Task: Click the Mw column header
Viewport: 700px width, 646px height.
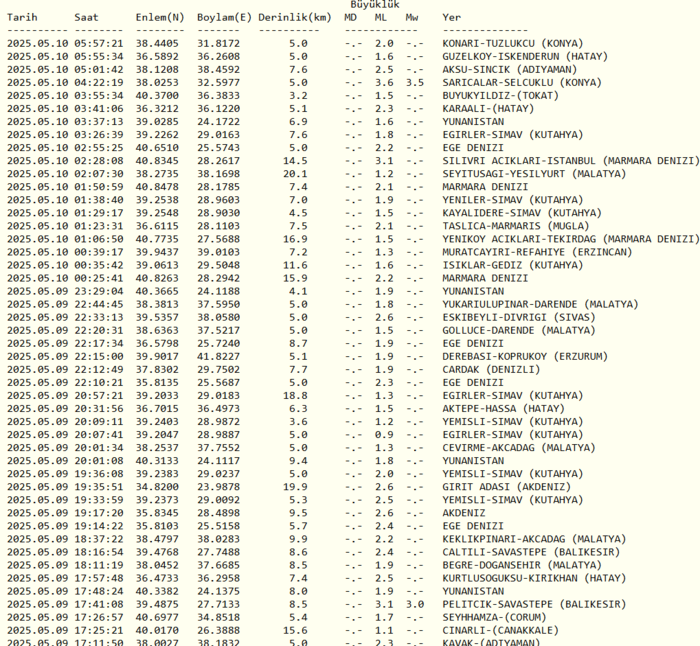Action: click(x=412, y=17)
